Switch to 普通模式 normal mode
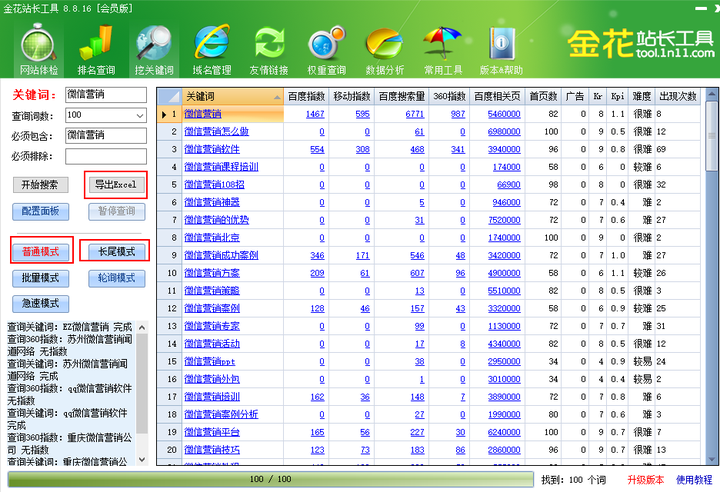The height and width of the screenshot is (492, 720). pos(40,252)
